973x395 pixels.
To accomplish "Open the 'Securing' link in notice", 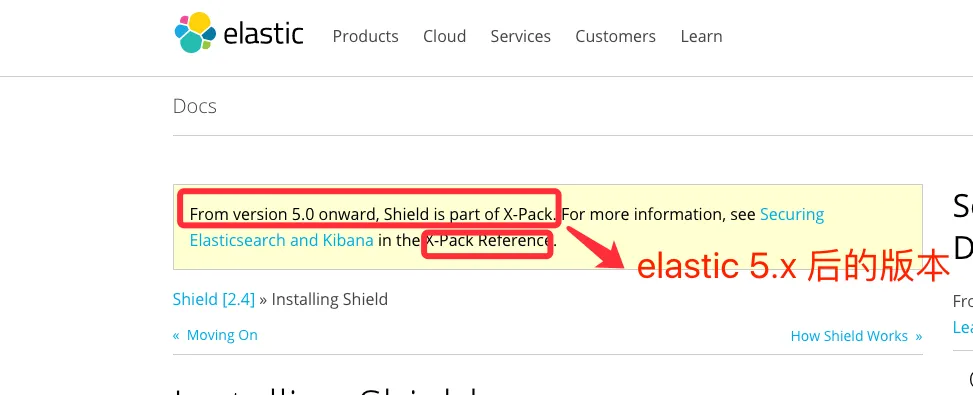I will pyautogui.click(x=792, y=215).
